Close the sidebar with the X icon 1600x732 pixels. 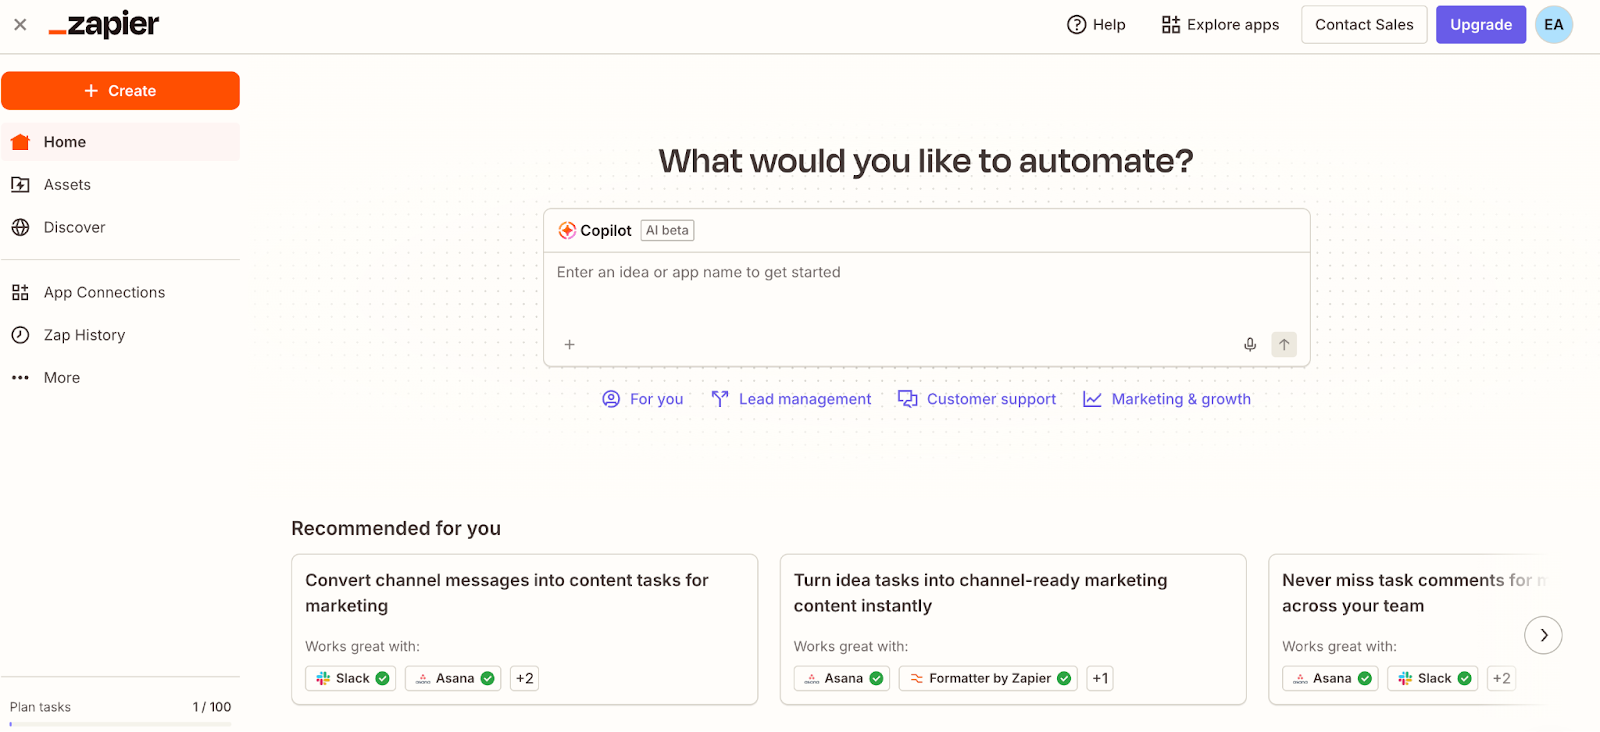pos(20,25)
